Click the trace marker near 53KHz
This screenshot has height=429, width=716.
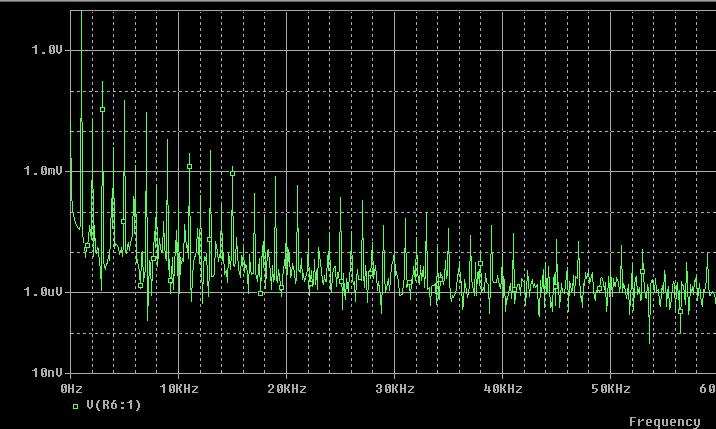[x=643, y=271]
